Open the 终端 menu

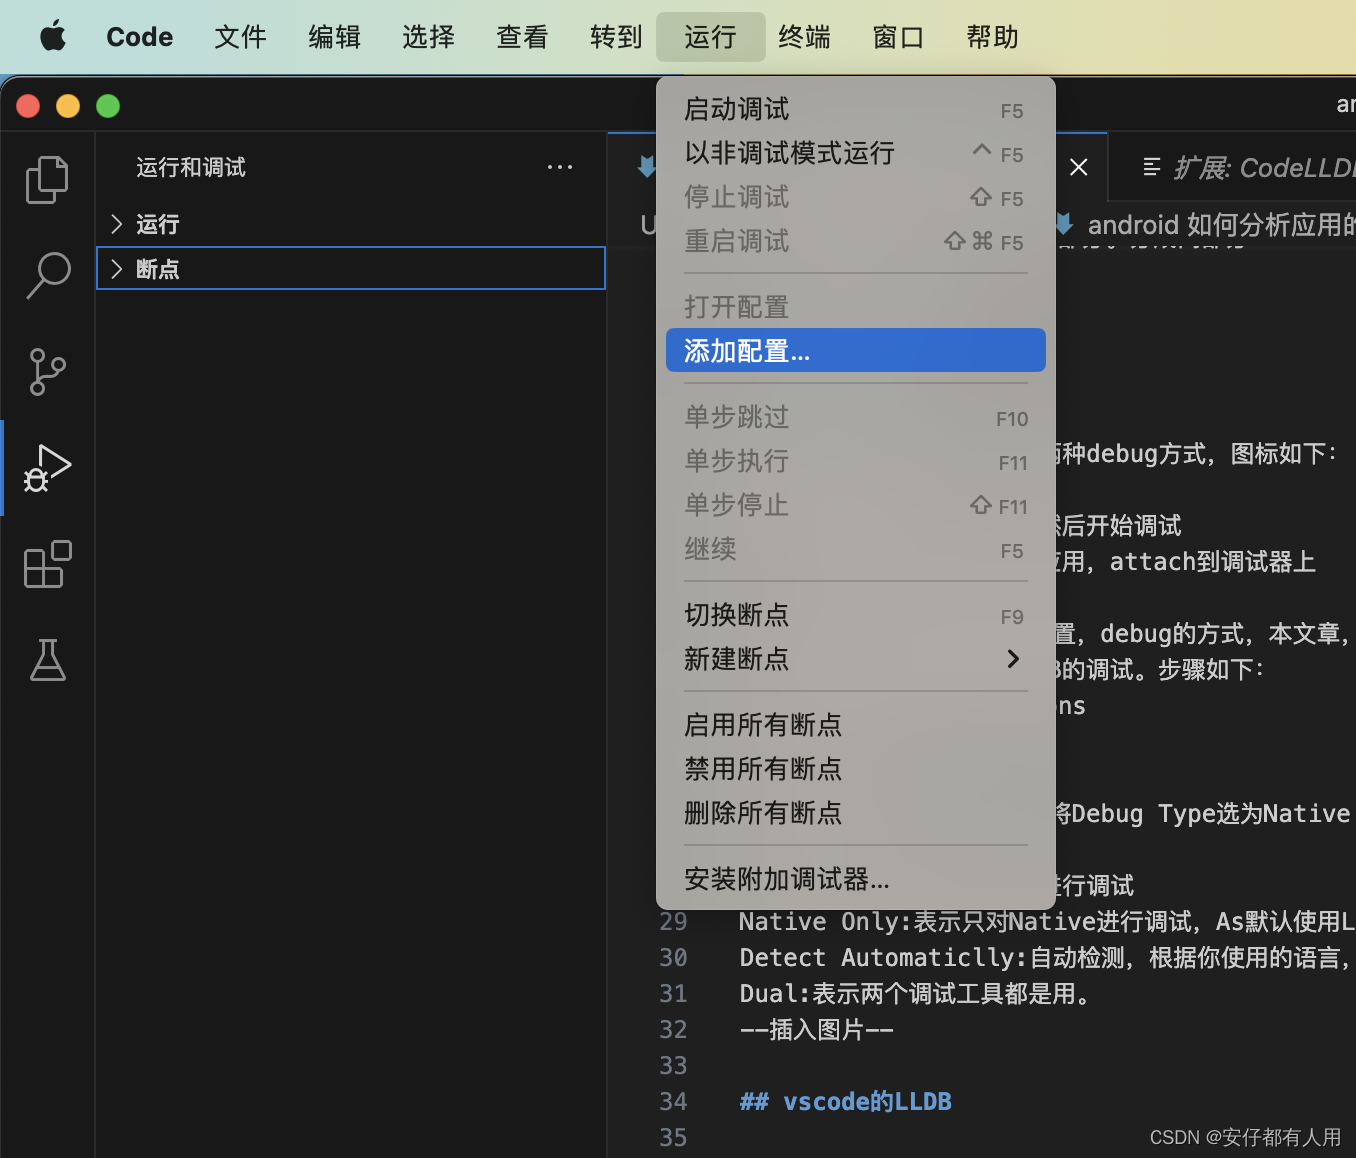pyautogui.click(x=804, y=37)
